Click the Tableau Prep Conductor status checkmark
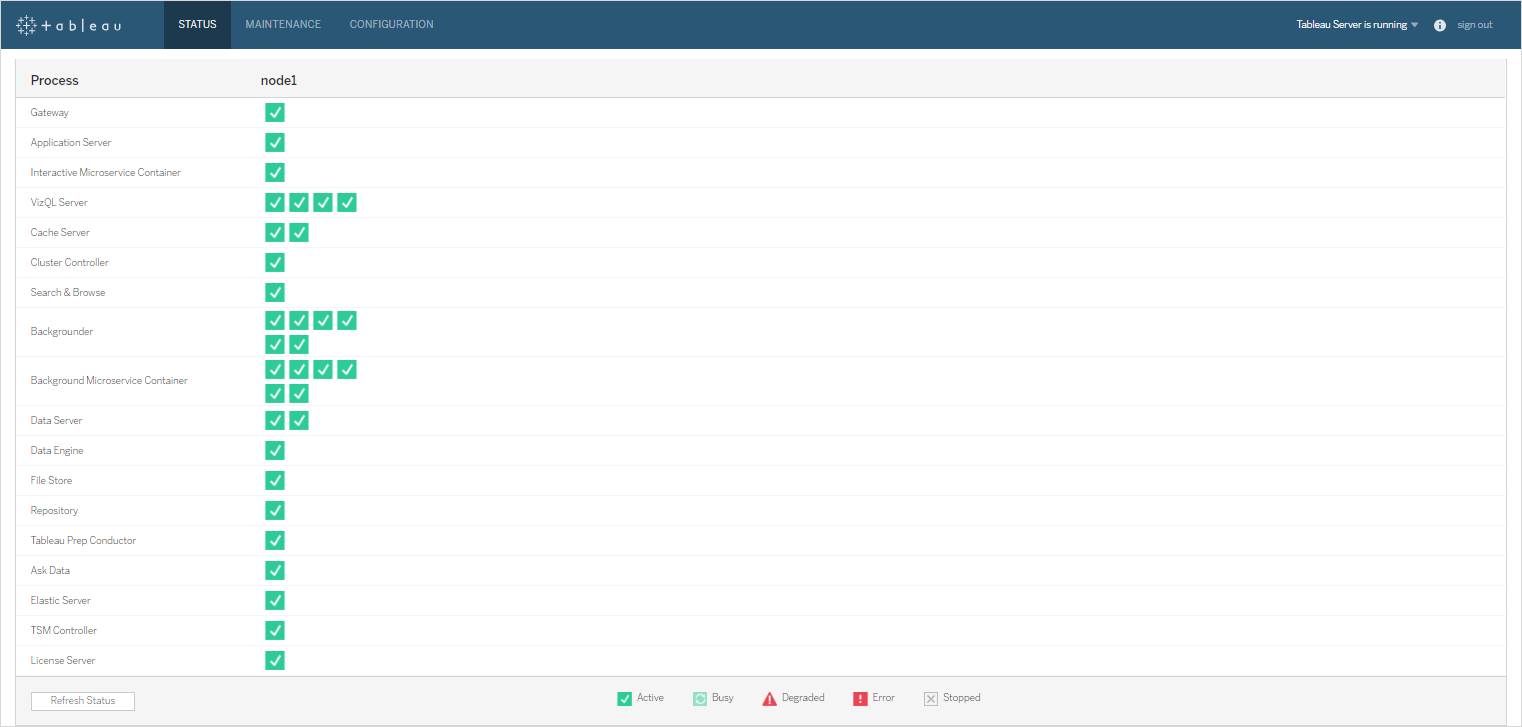The image size is (1522, 727). (275, 540)
